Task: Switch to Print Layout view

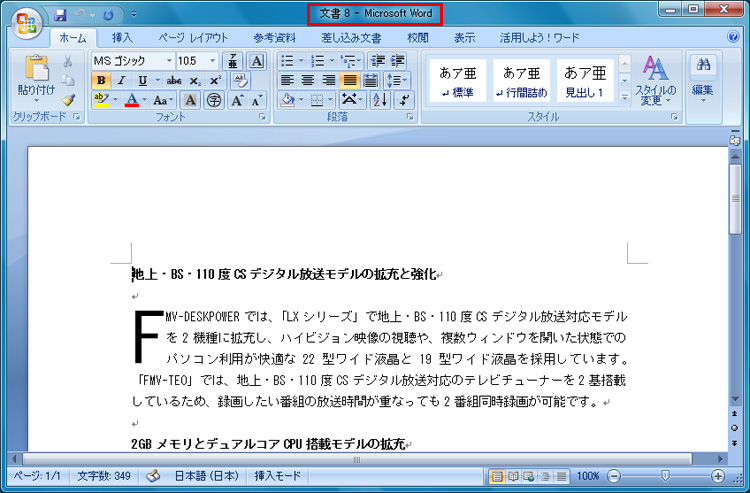Action: (x=497, y=476)
